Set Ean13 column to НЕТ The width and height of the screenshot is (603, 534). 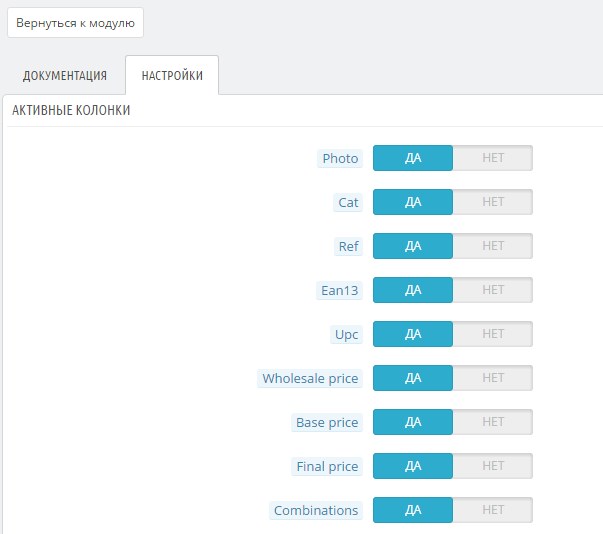[492, 290]
